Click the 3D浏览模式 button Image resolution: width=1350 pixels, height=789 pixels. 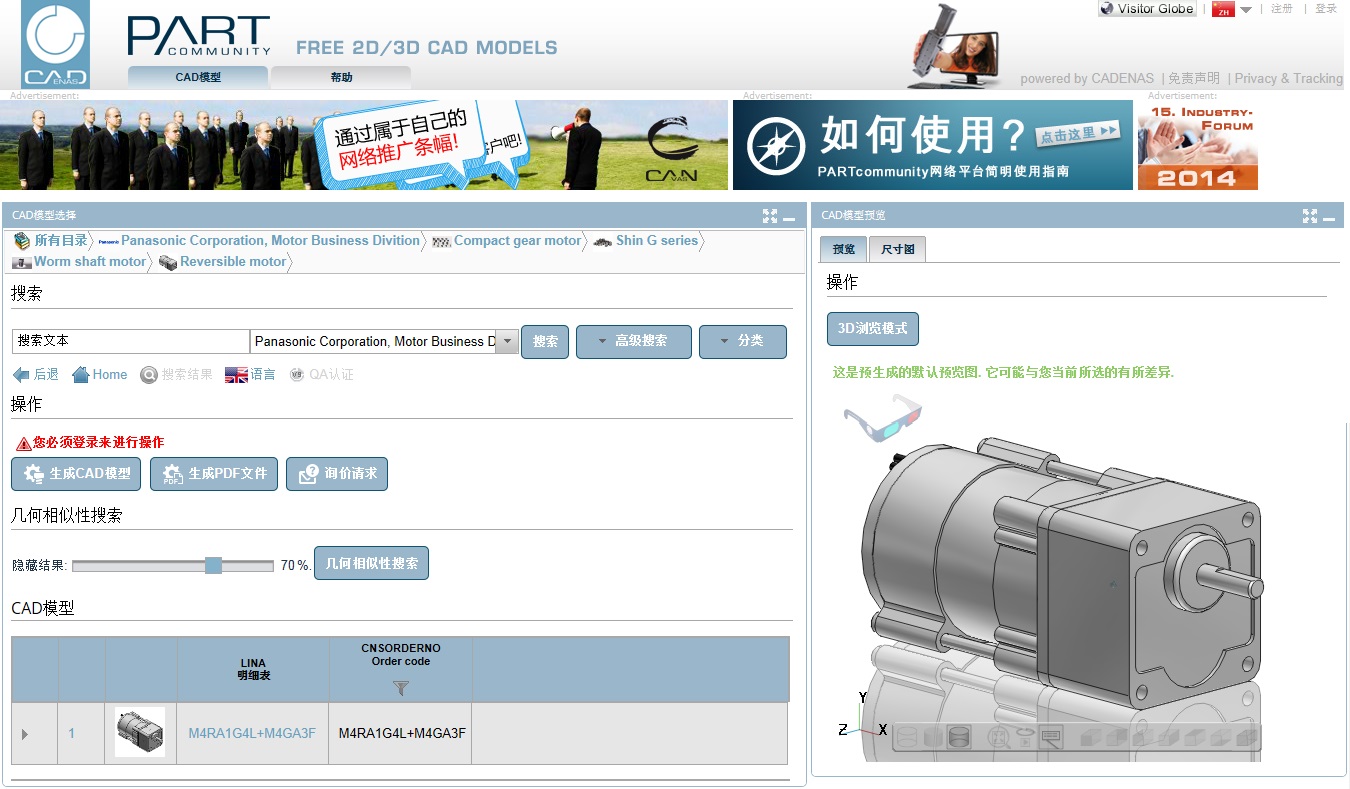point(873,329)
